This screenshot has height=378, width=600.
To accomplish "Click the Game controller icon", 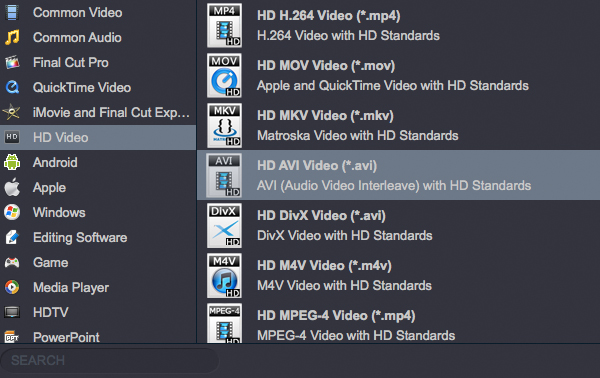I will (x=12, y=262).
